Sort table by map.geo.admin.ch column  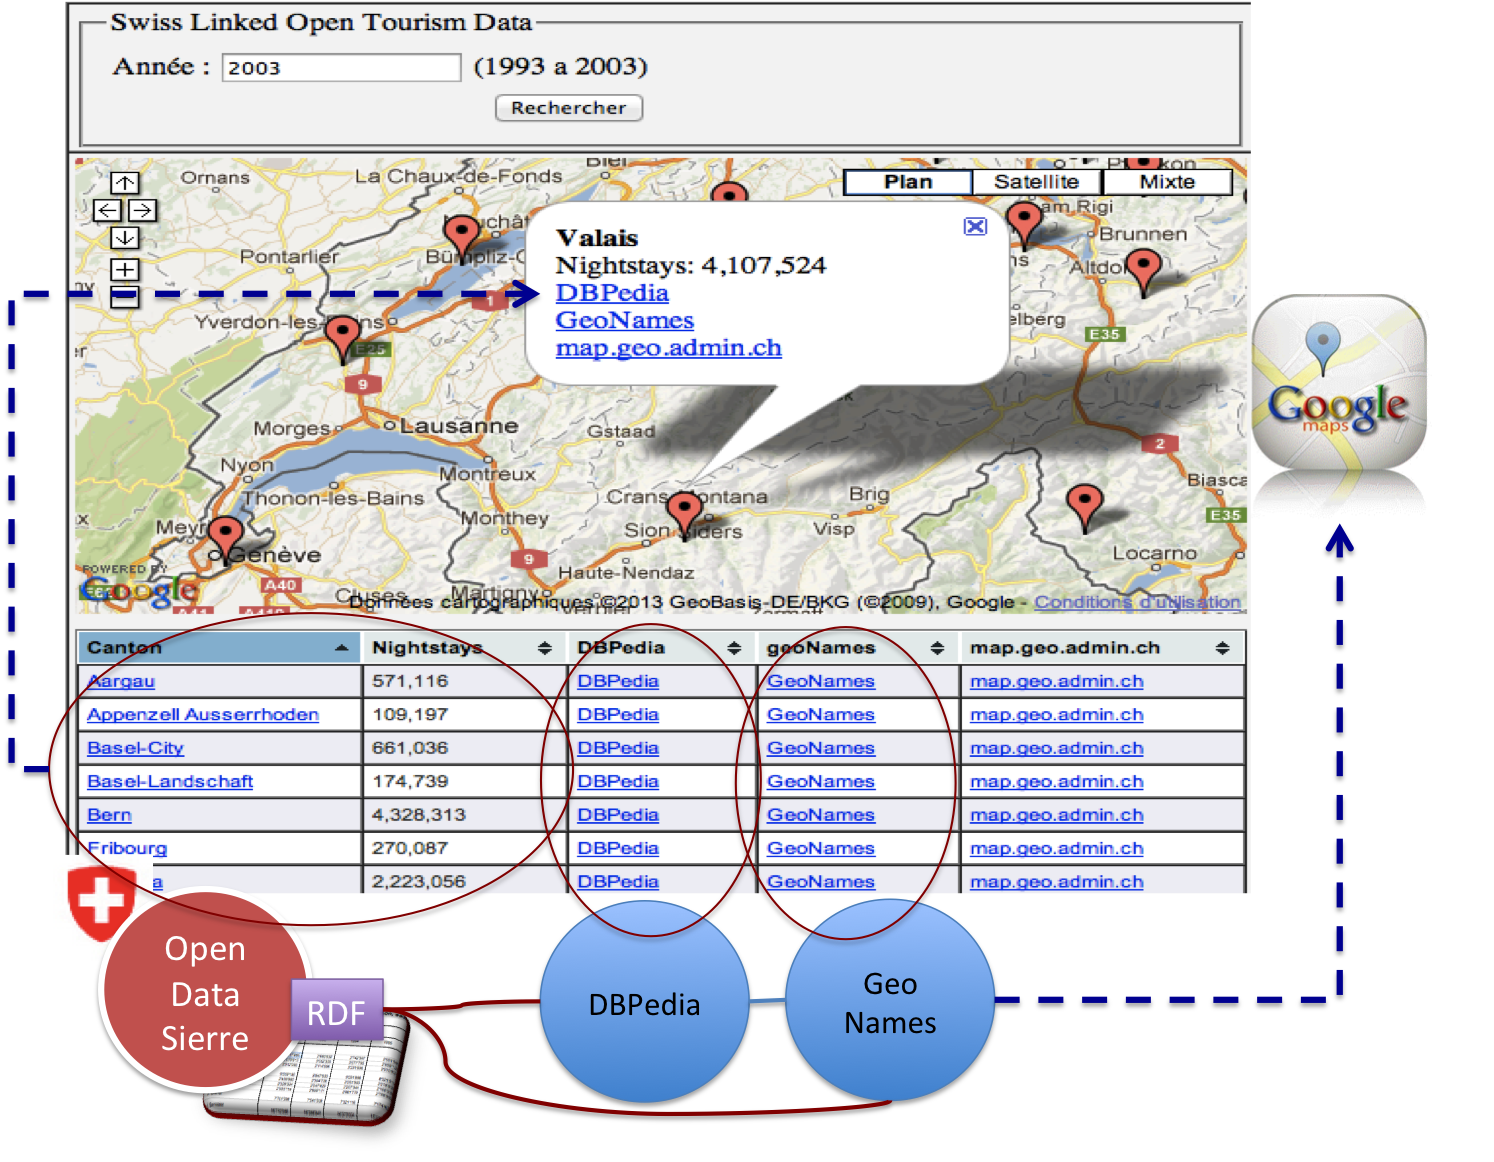pyautogui.click(x=1101, y=648)
